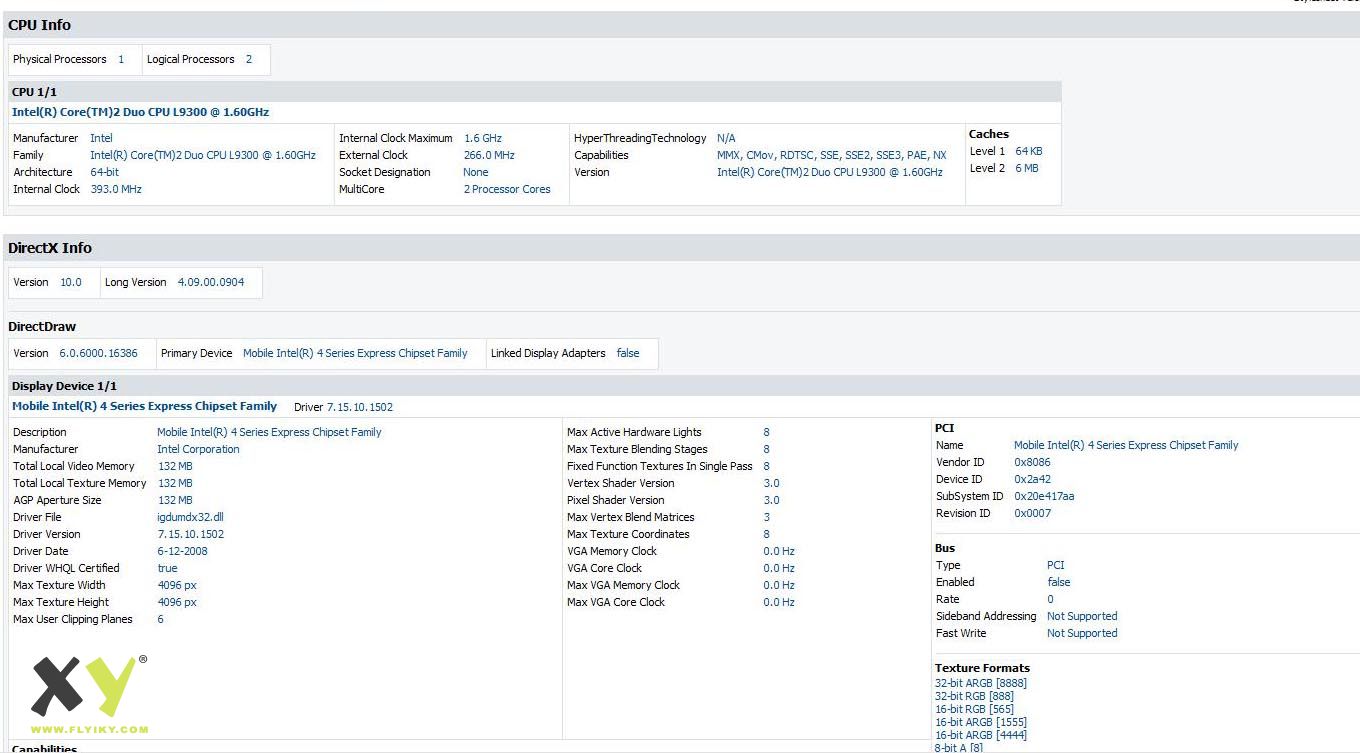This screenshot has height=753, width=1360.
Task: Click the Linked Display Adapters value false
Action: (628, 353)
